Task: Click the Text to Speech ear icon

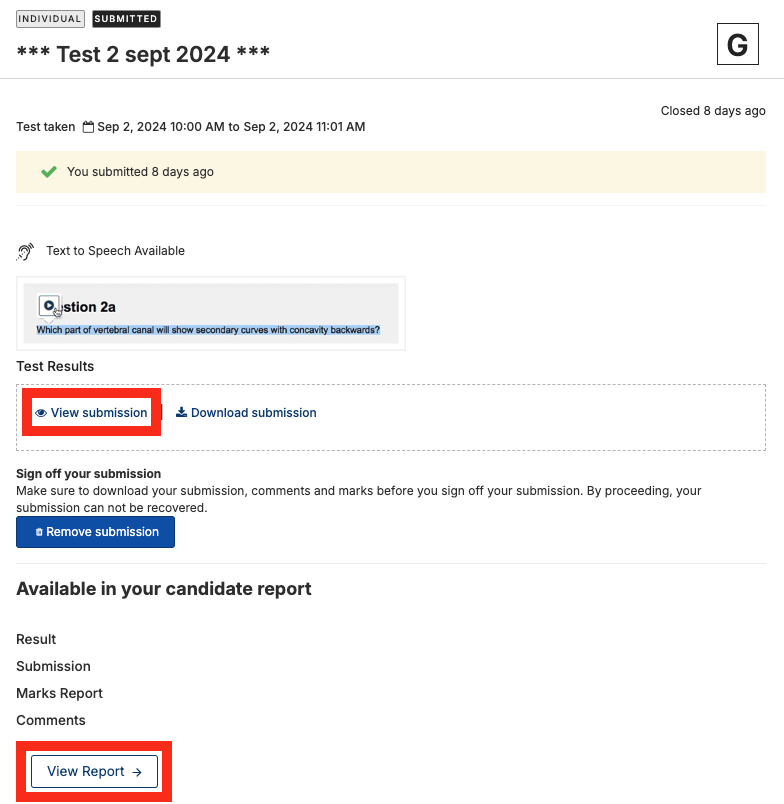Action: [25, 251]
